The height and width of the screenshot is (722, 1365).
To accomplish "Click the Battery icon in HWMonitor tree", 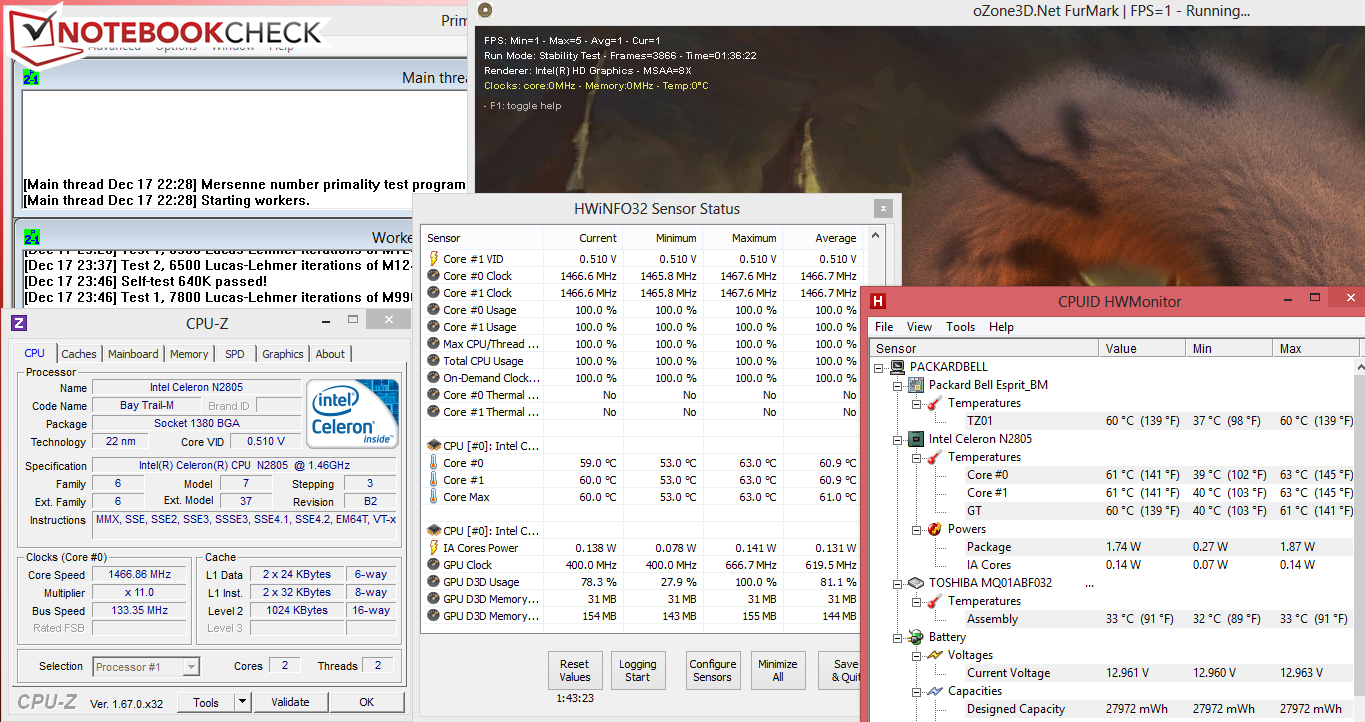I will point(916,637).
